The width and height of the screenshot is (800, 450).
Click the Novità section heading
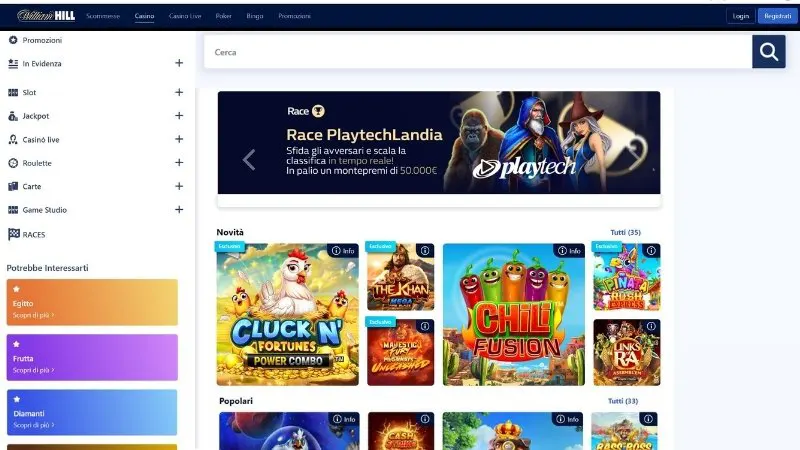tap(230, 232)
